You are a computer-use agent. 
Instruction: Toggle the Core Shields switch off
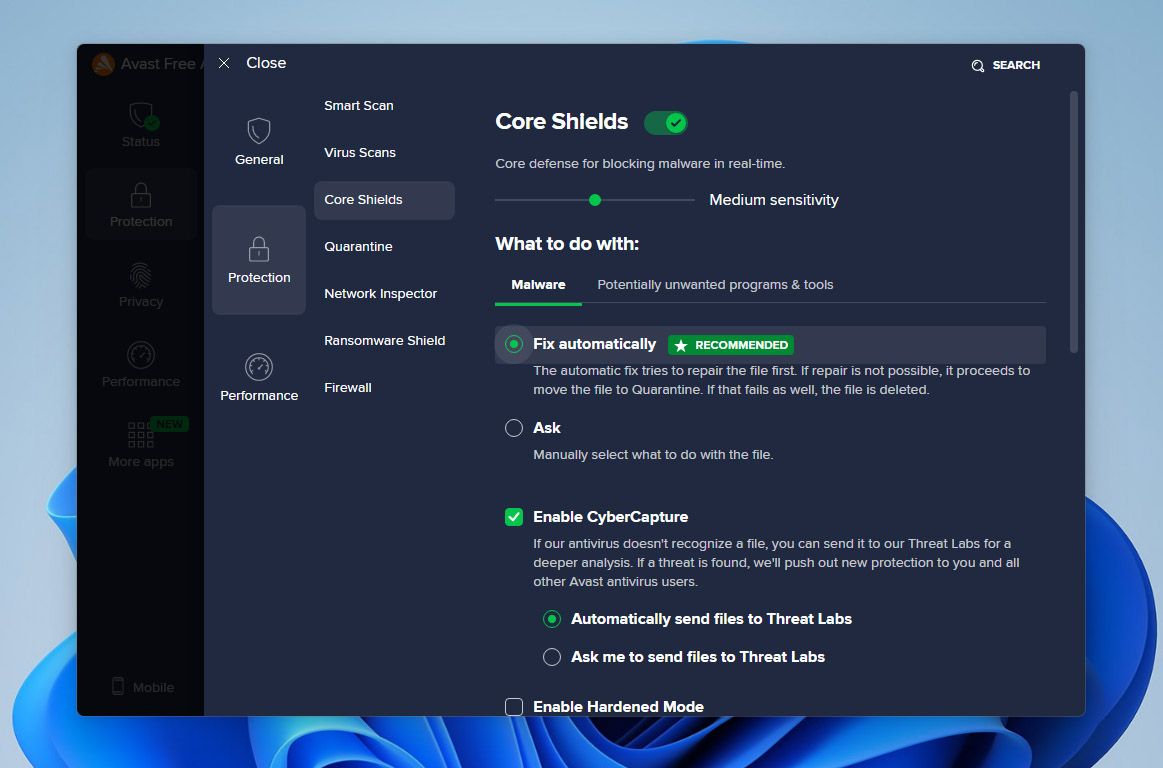click(665, 123)
